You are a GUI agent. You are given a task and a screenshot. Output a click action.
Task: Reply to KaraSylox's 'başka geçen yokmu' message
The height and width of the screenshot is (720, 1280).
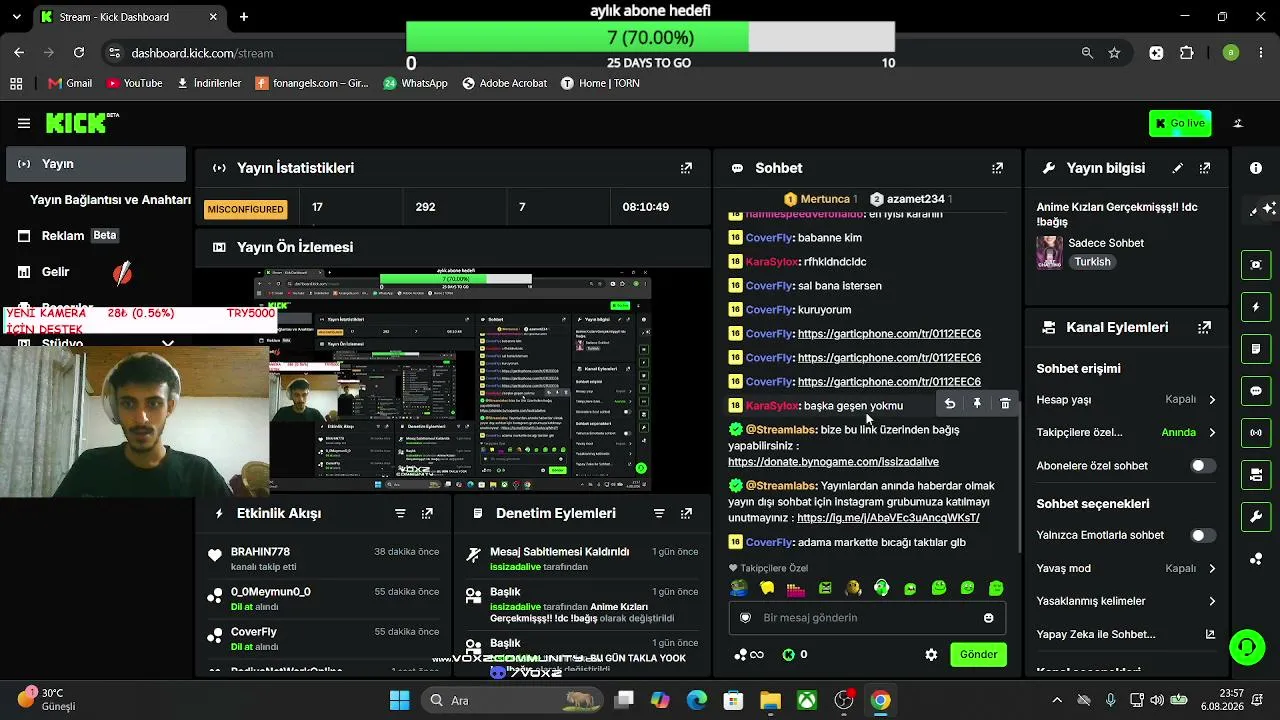coord(950,404)
